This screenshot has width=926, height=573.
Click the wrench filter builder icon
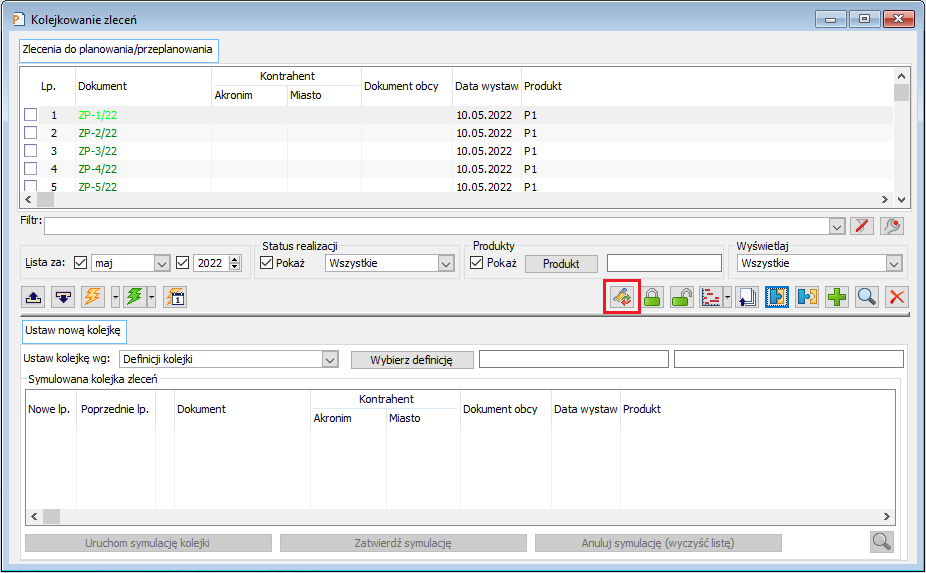tap(892, 226)
